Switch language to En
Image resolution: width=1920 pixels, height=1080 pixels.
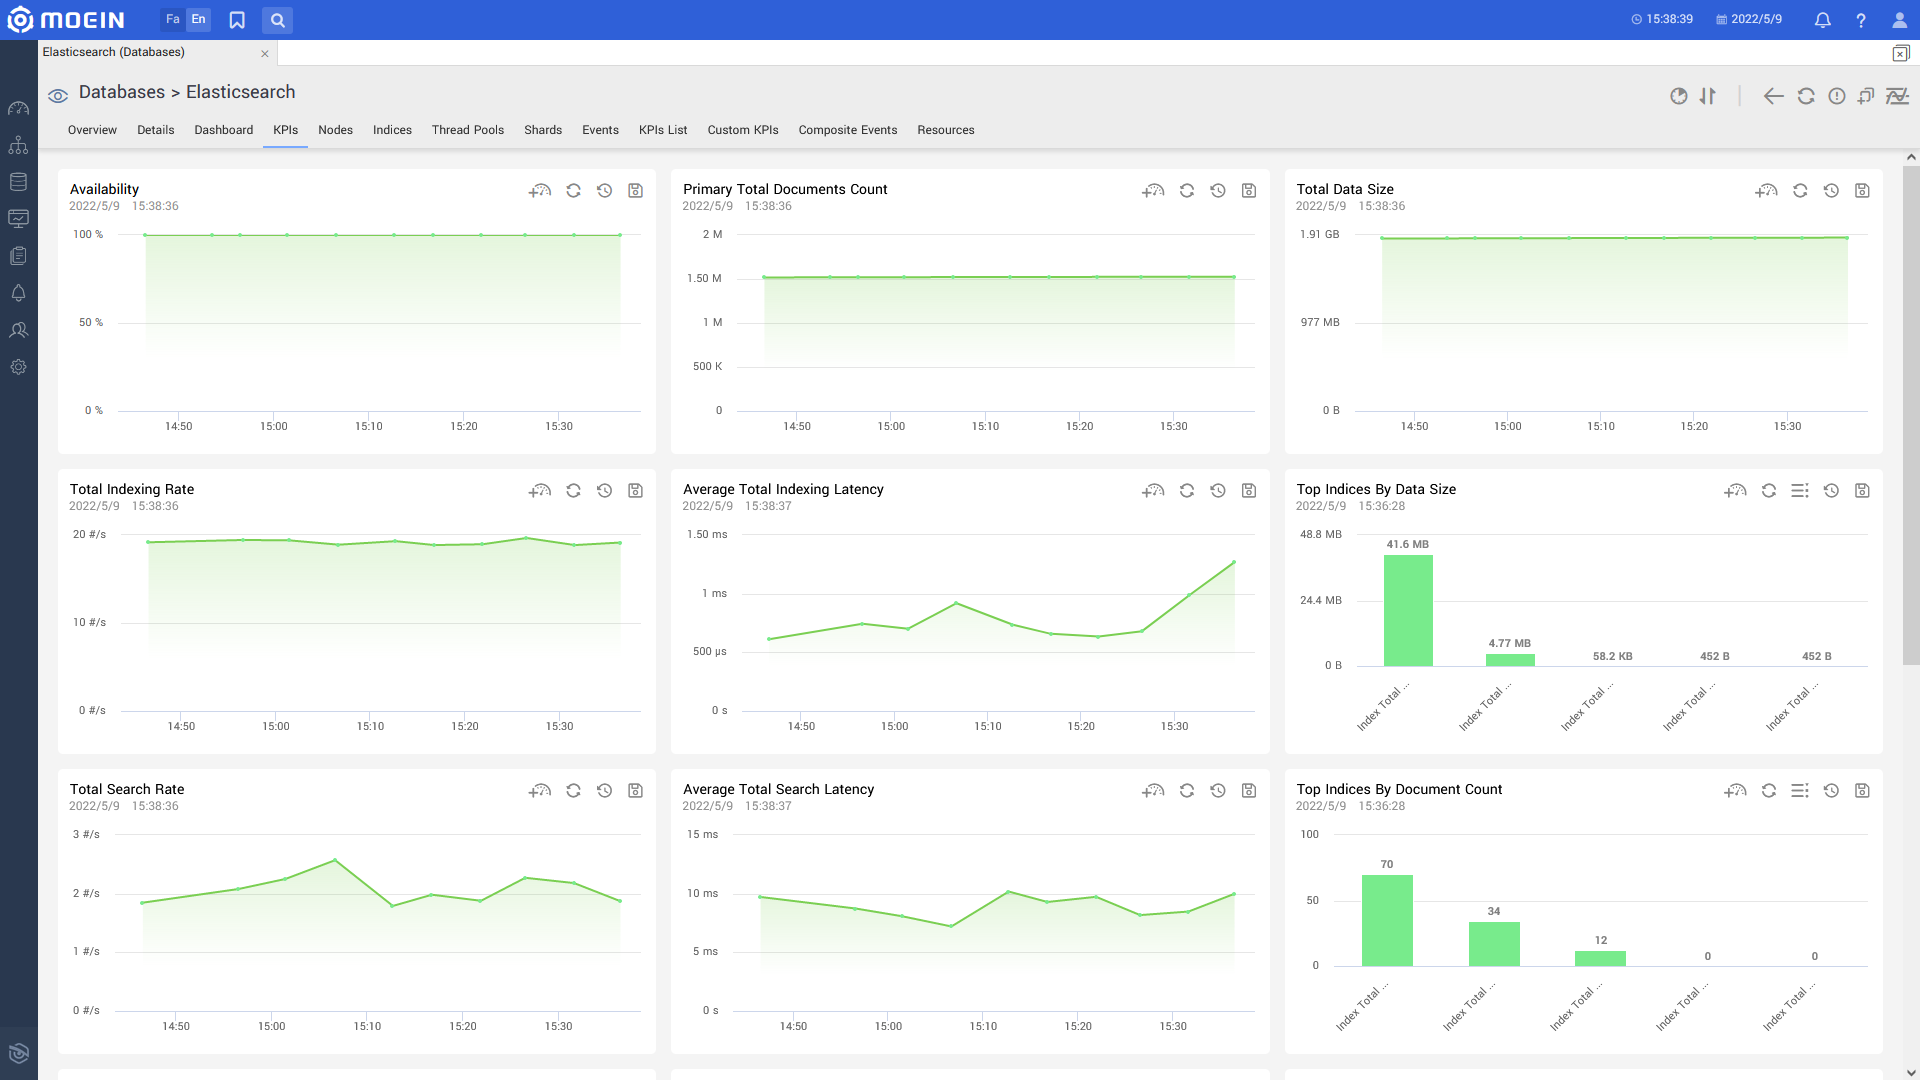(198, 19)
